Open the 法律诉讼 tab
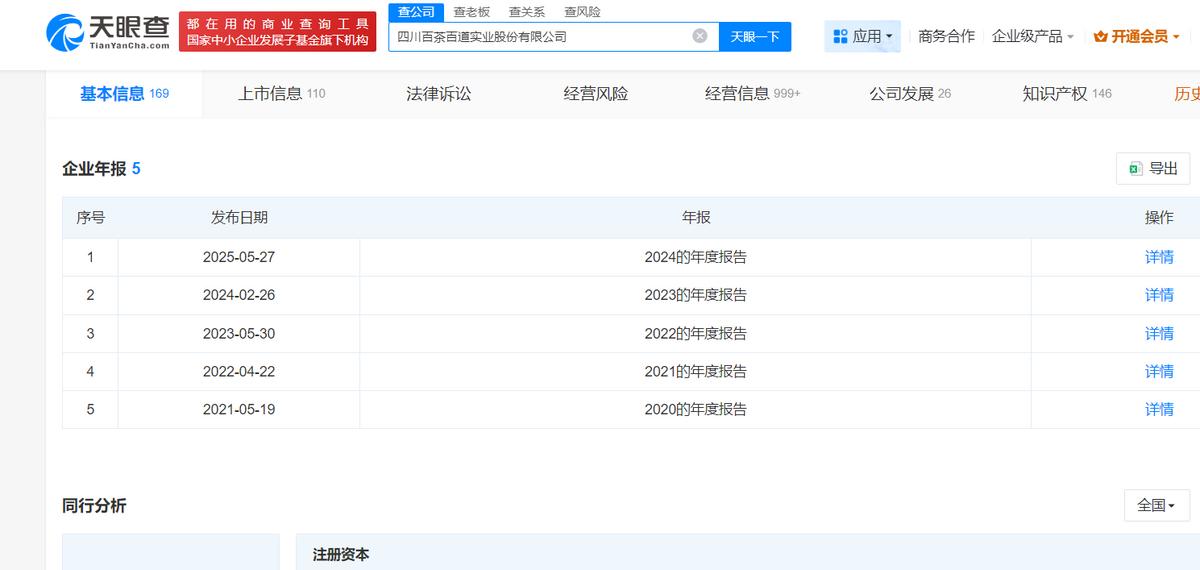 pyautogui.click(x=438, y=94)
